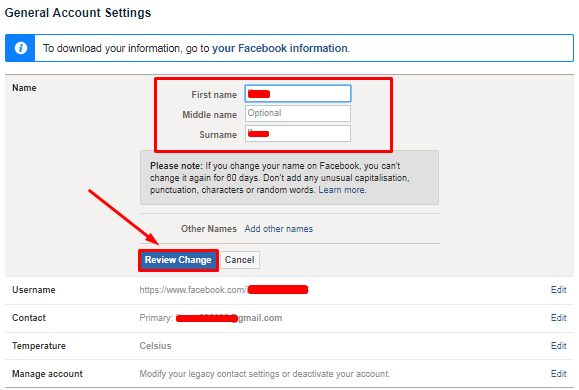Open the 'your Facebook information' link
This screenshot has height=390, width=579.
(280, 48)
